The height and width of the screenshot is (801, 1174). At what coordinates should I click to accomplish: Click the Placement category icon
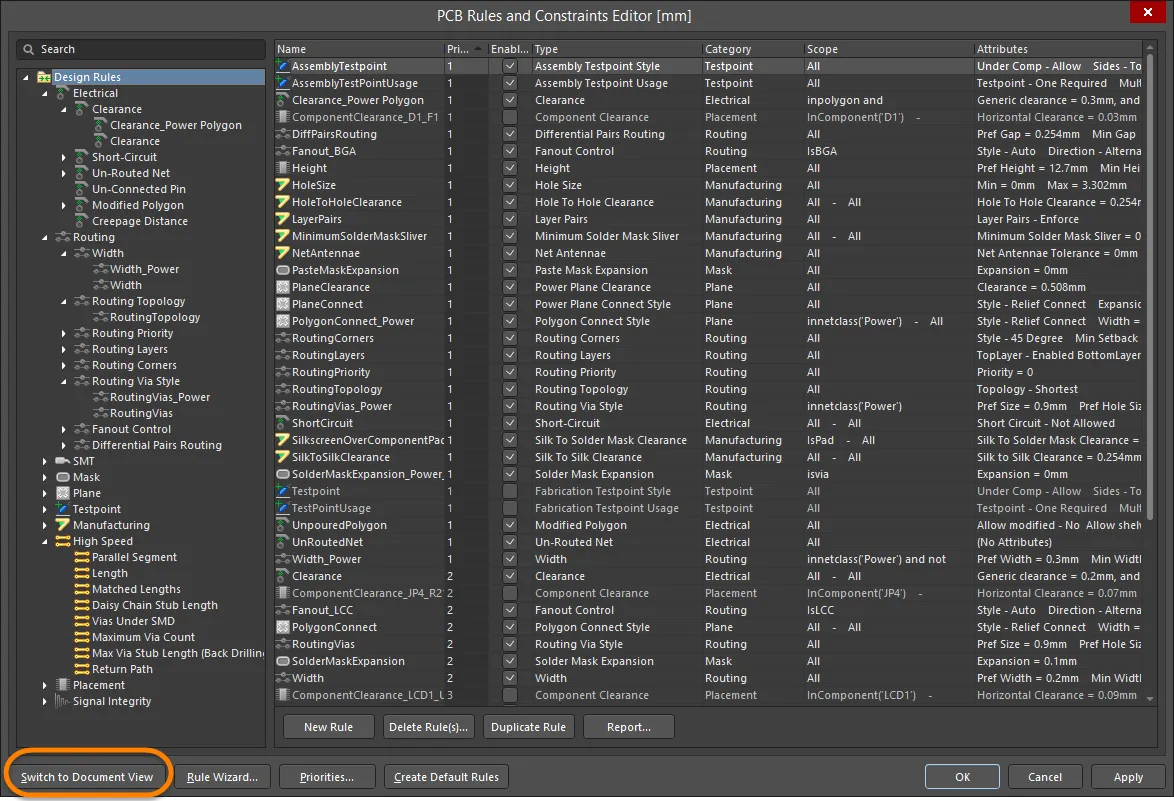(x=63, y=685)
